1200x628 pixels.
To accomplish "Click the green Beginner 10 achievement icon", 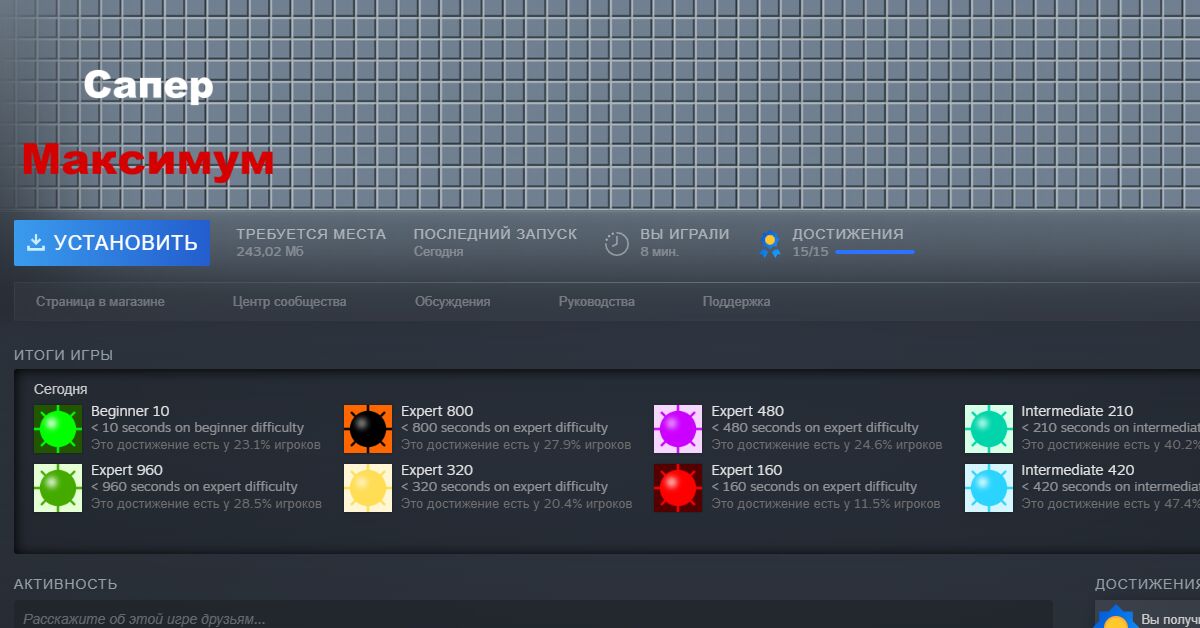I will 58,429.
